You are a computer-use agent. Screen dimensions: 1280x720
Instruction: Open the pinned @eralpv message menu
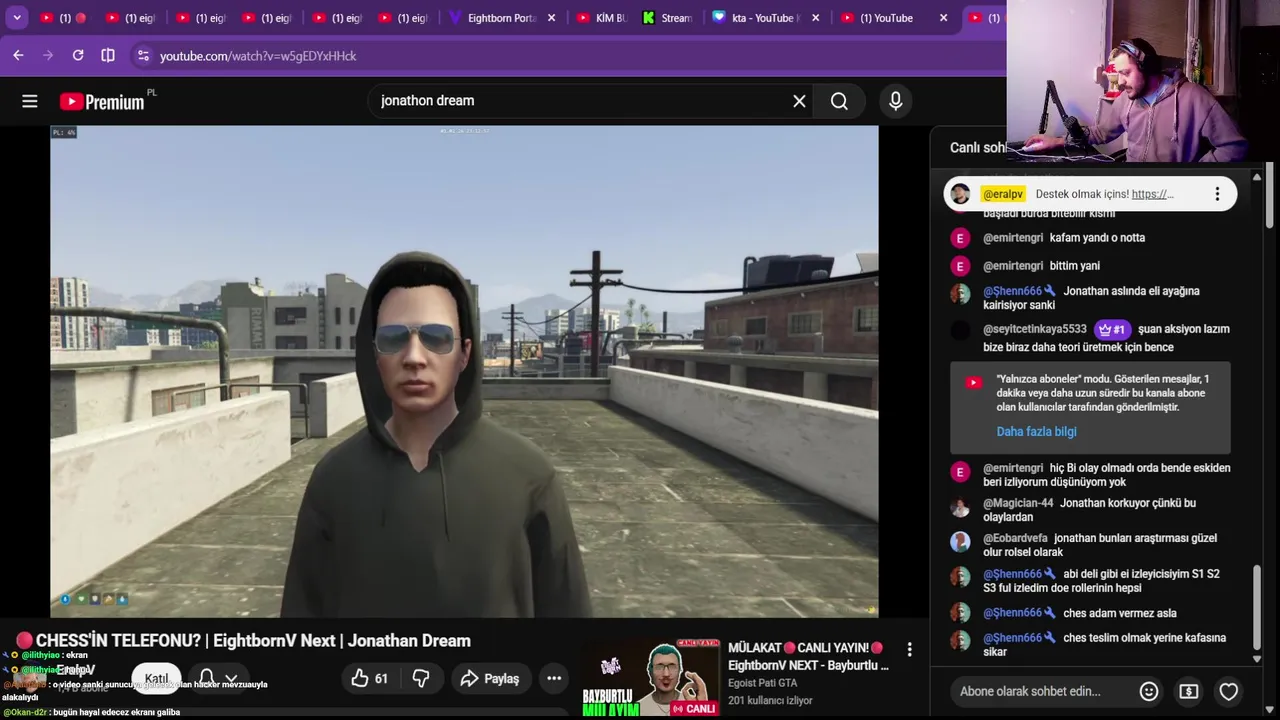[1217, 194]
